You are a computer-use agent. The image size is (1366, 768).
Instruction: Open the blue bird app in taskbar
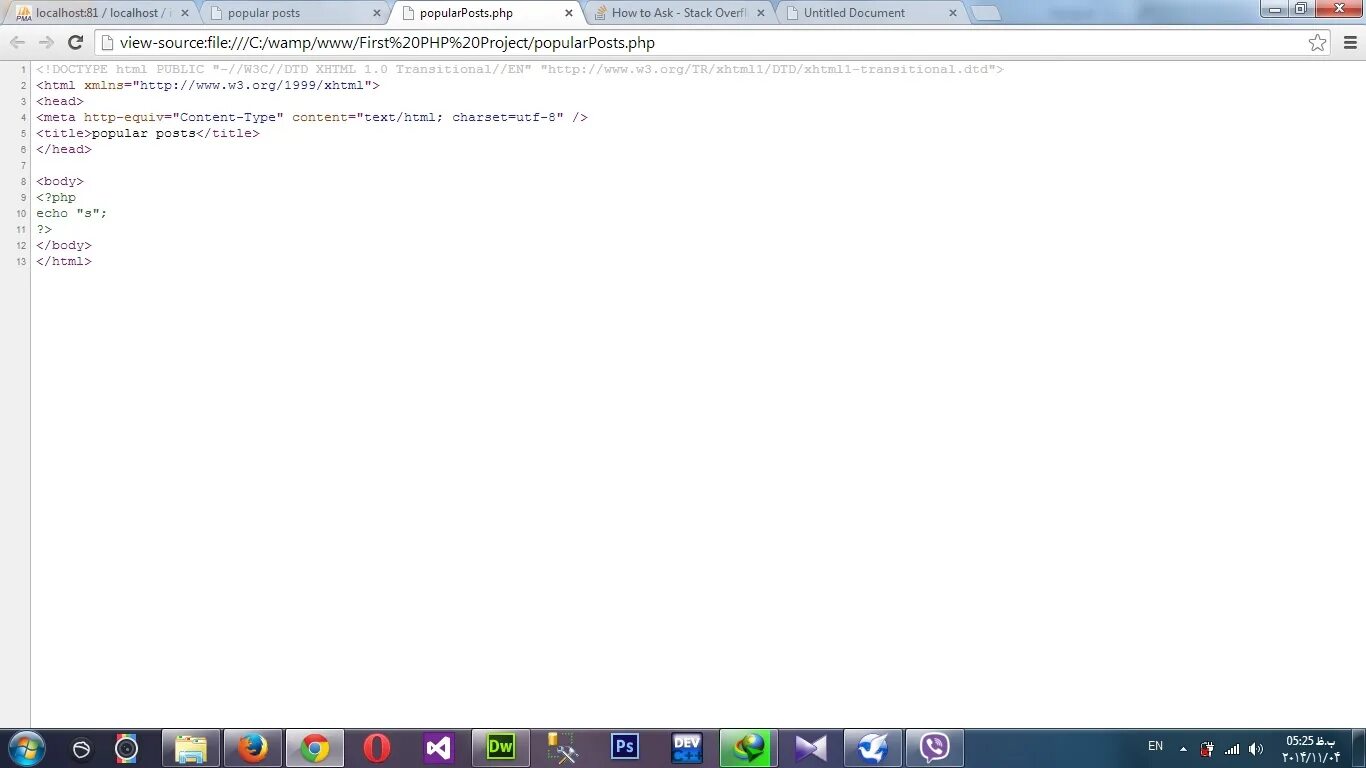[873, 748]
